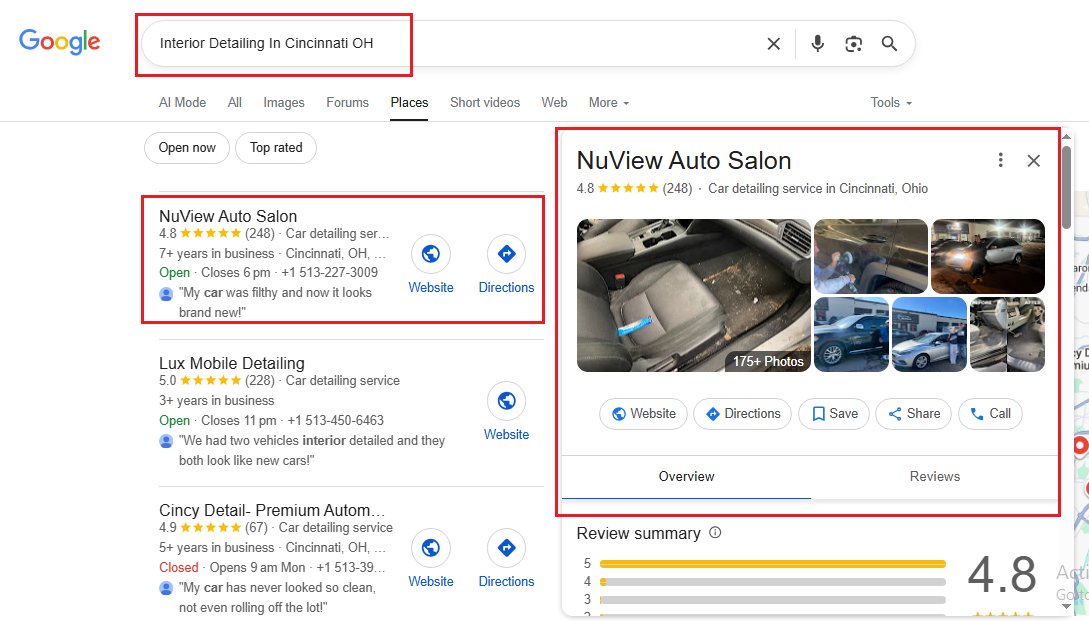Start voice search with microphone icon

coord(818,44)
